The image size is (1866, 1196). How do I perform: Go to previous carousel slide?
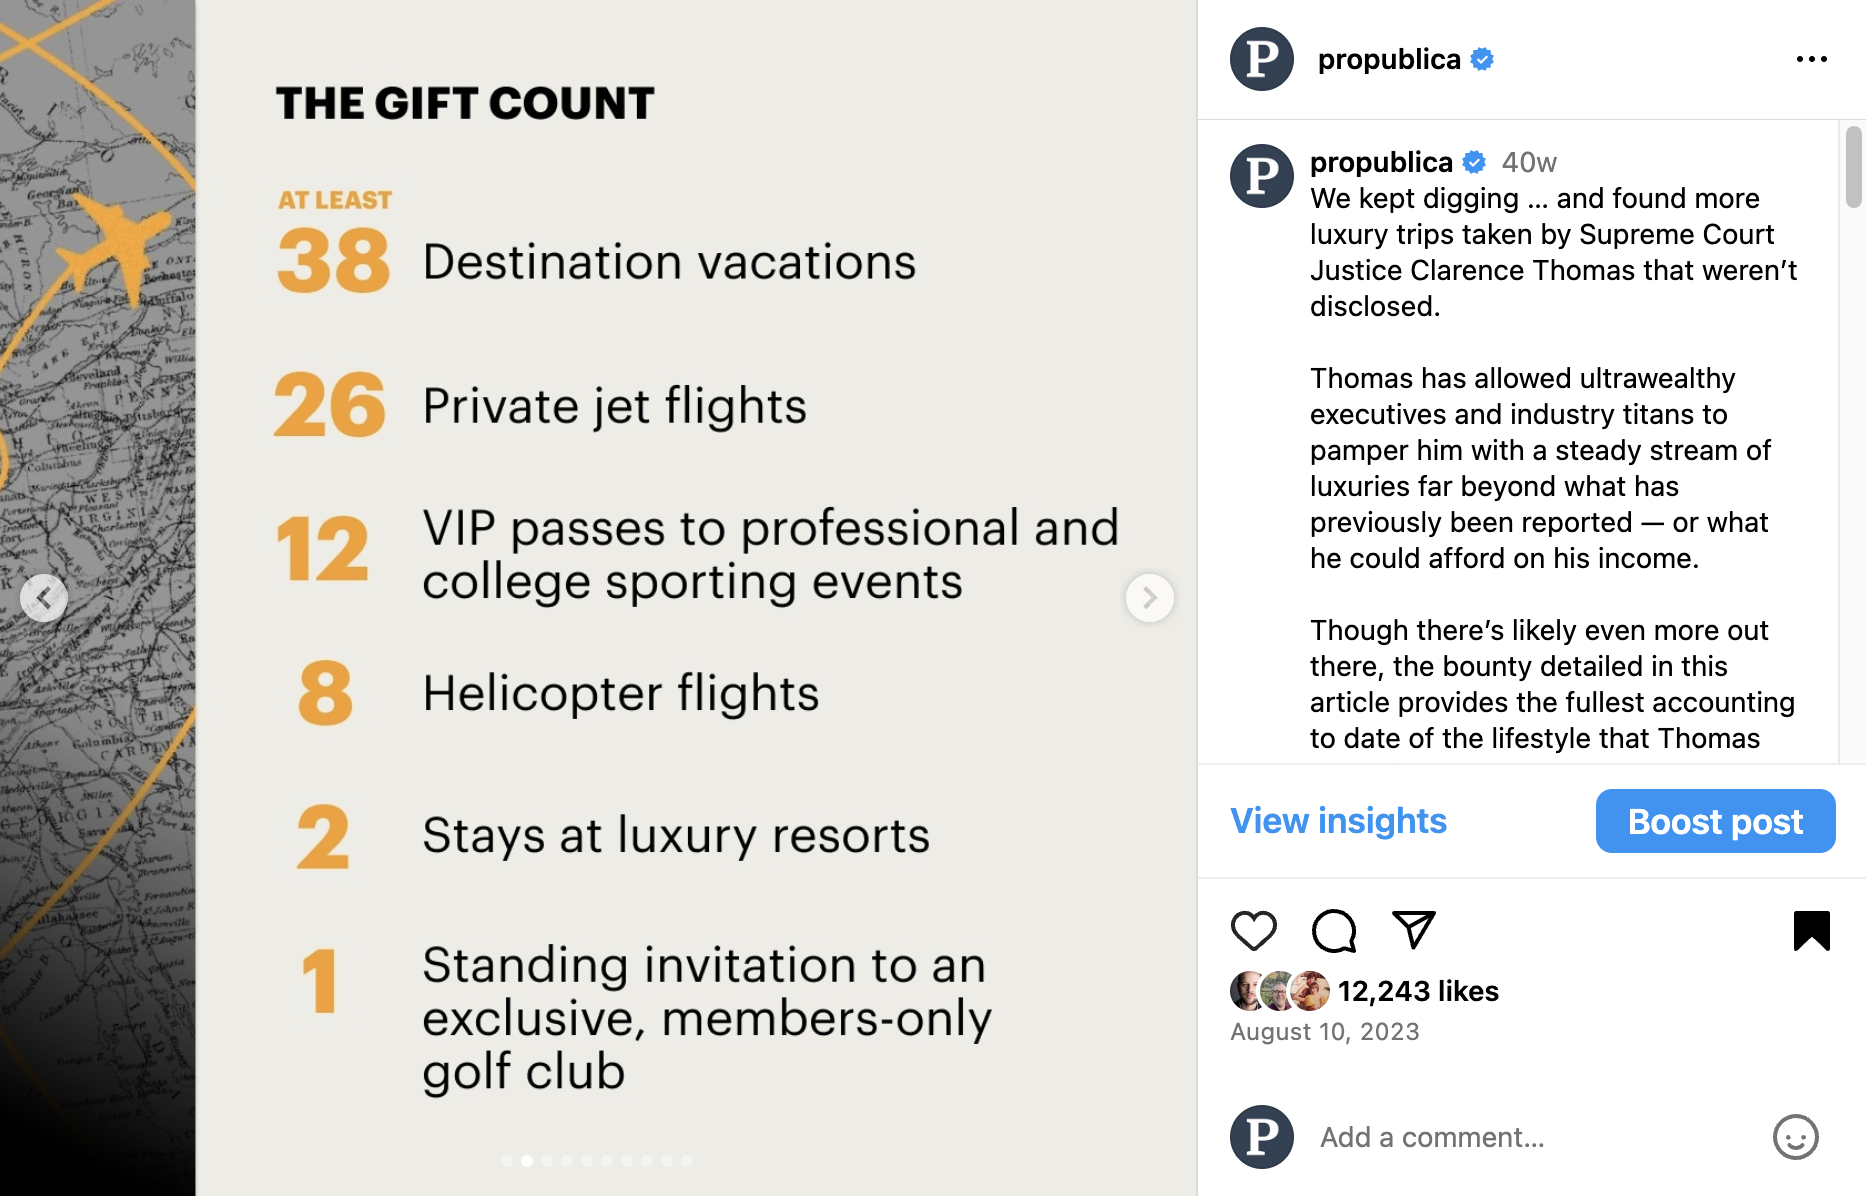(44, 598)
